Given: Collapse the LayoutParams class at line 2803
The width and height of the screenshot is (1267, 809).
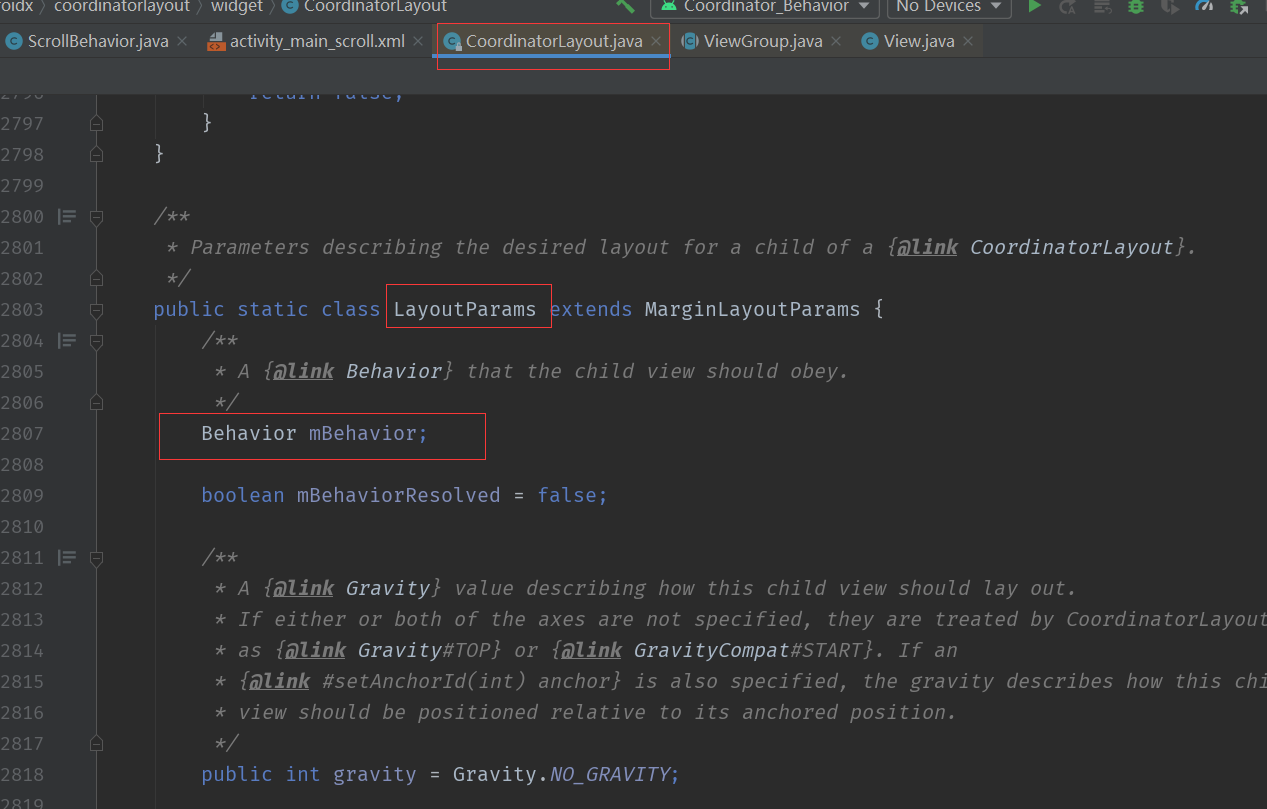Looking at the screenshot, I should pos(96,309).
